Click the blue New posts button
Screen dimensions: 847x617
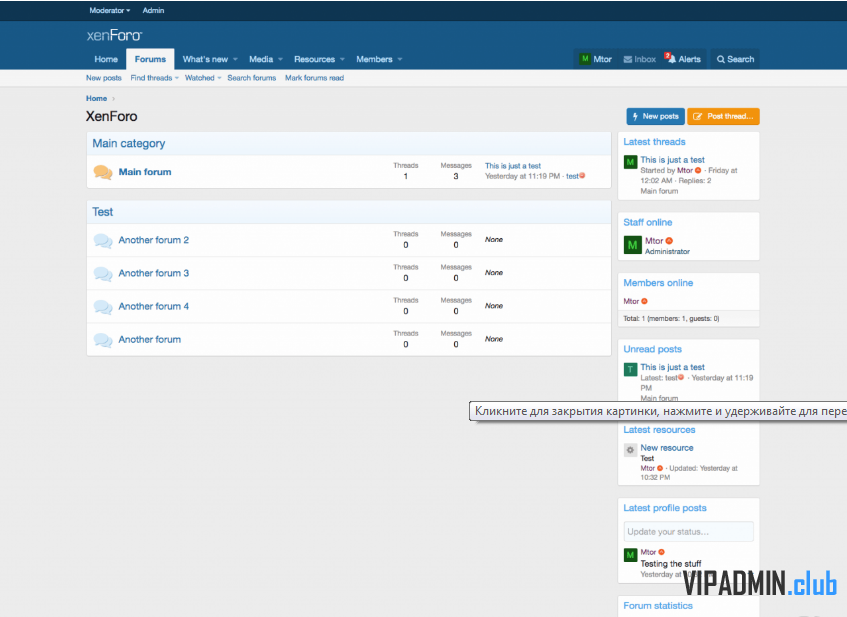pyautogui.click(x=655, y=116)
